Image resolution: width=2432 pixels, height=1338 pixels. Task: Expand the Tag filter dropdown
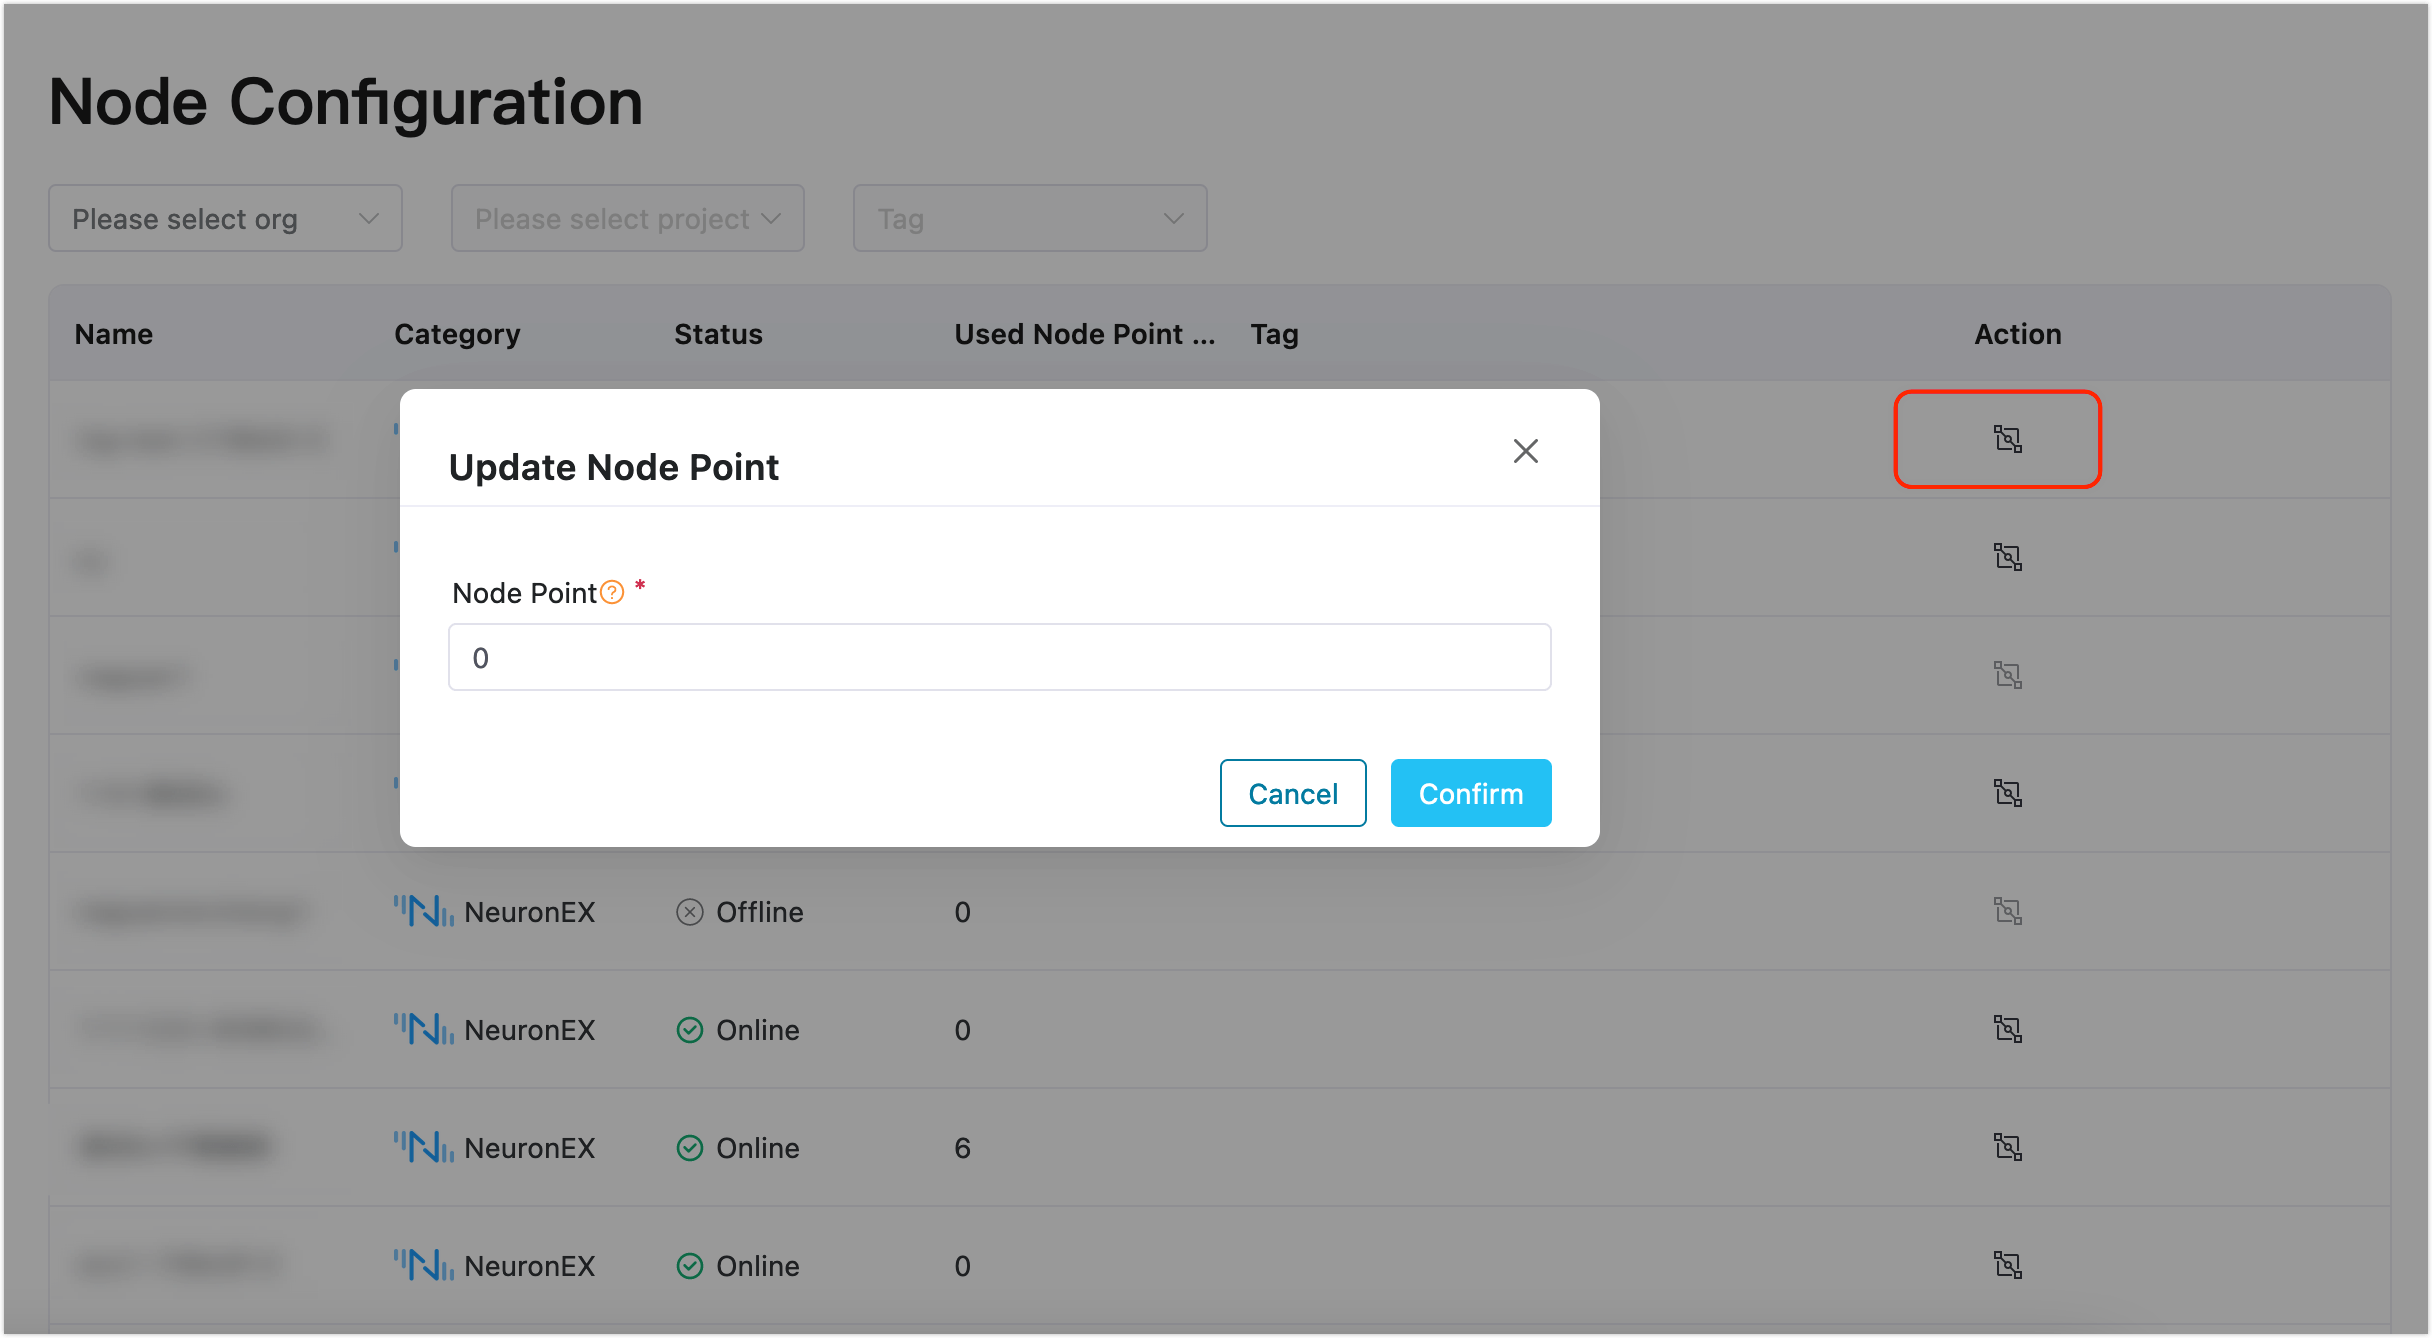pos(1029,218)
